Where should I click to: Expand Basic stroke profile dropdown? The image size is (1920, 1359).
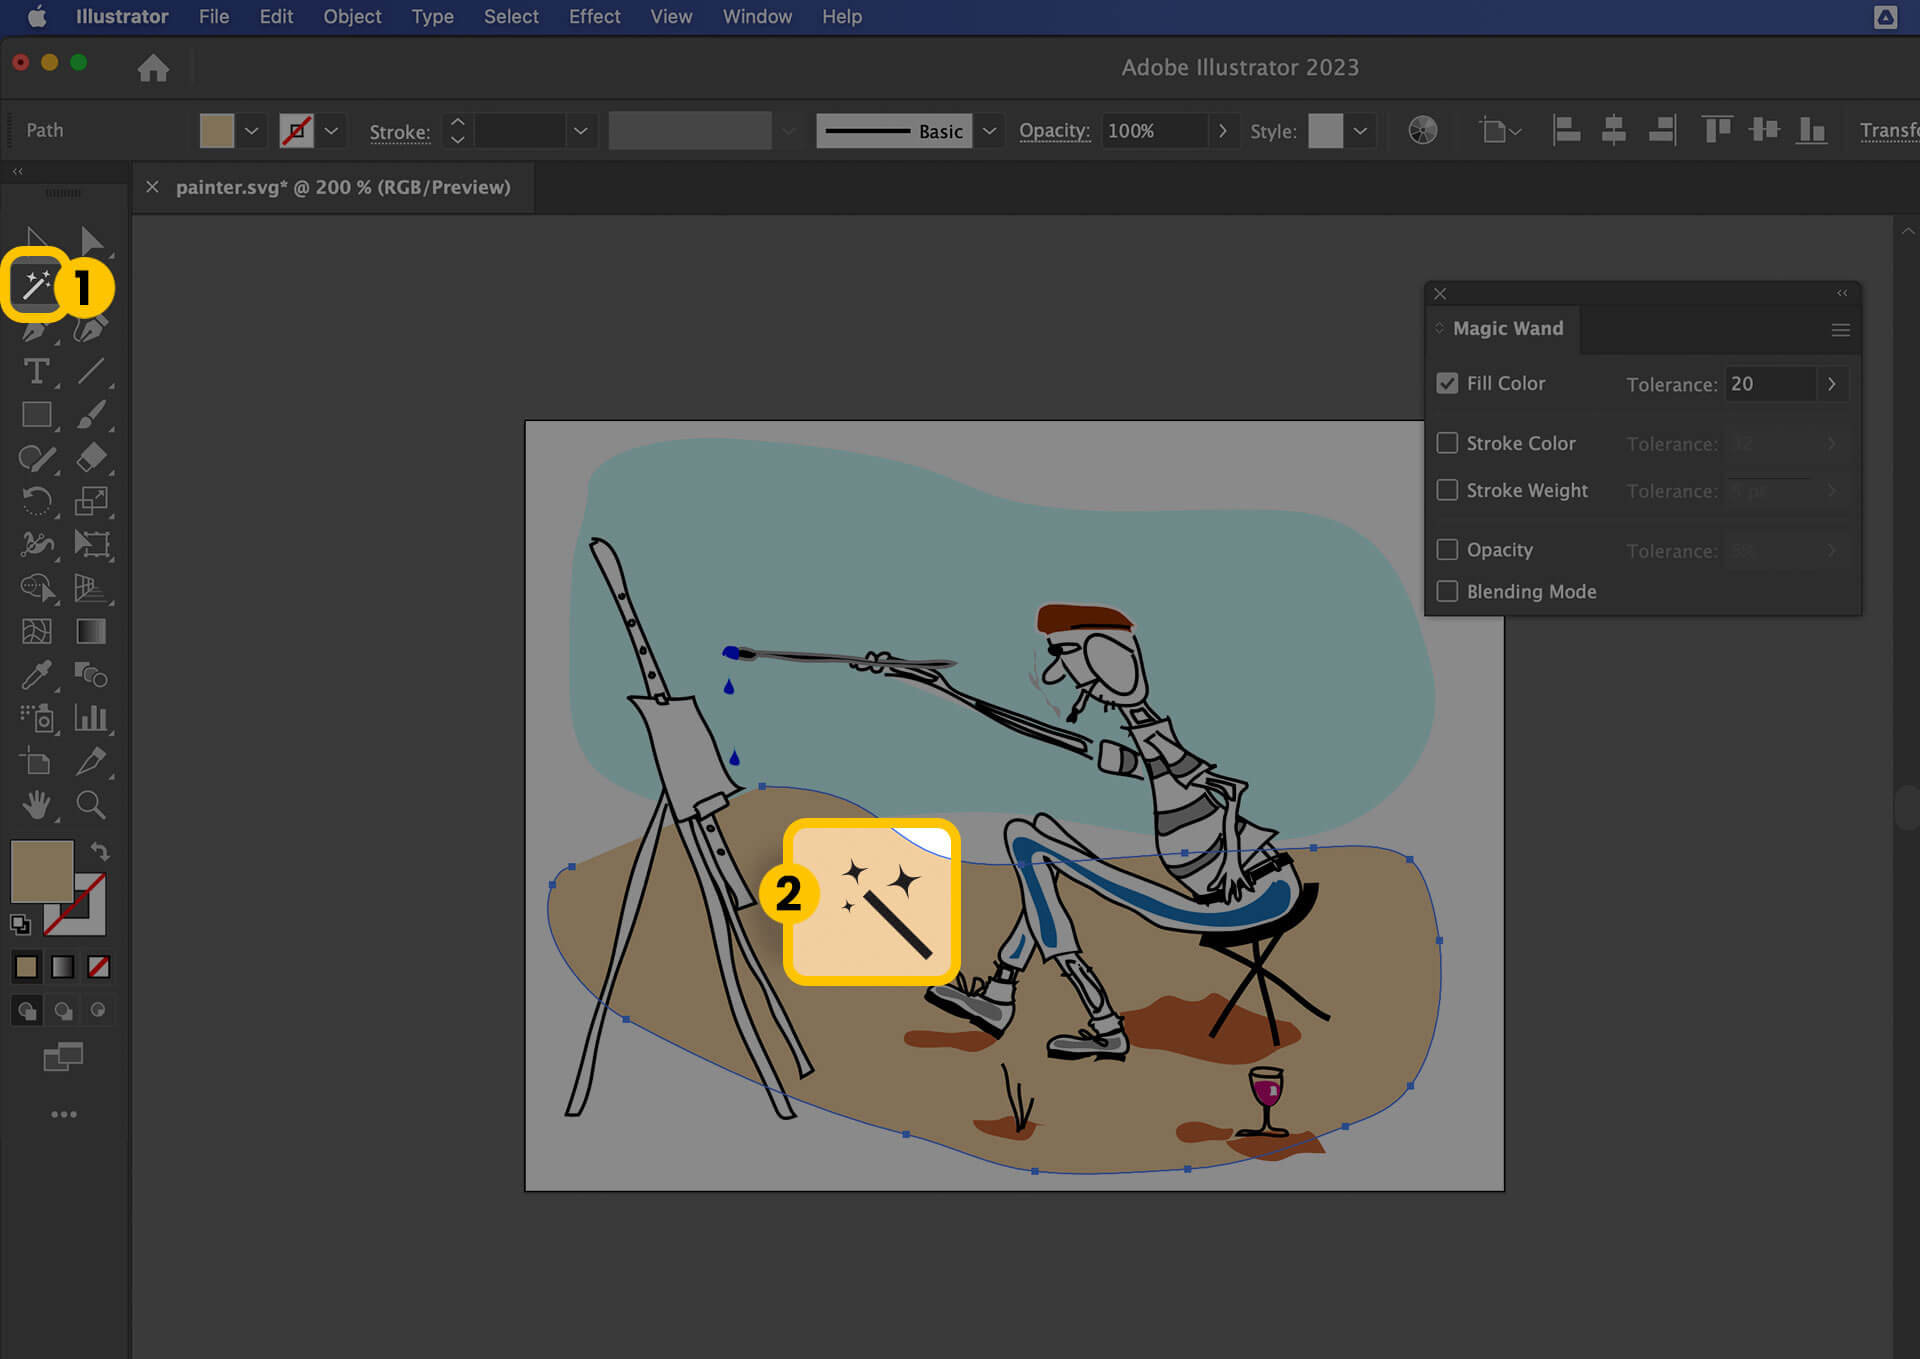[988, 129]
